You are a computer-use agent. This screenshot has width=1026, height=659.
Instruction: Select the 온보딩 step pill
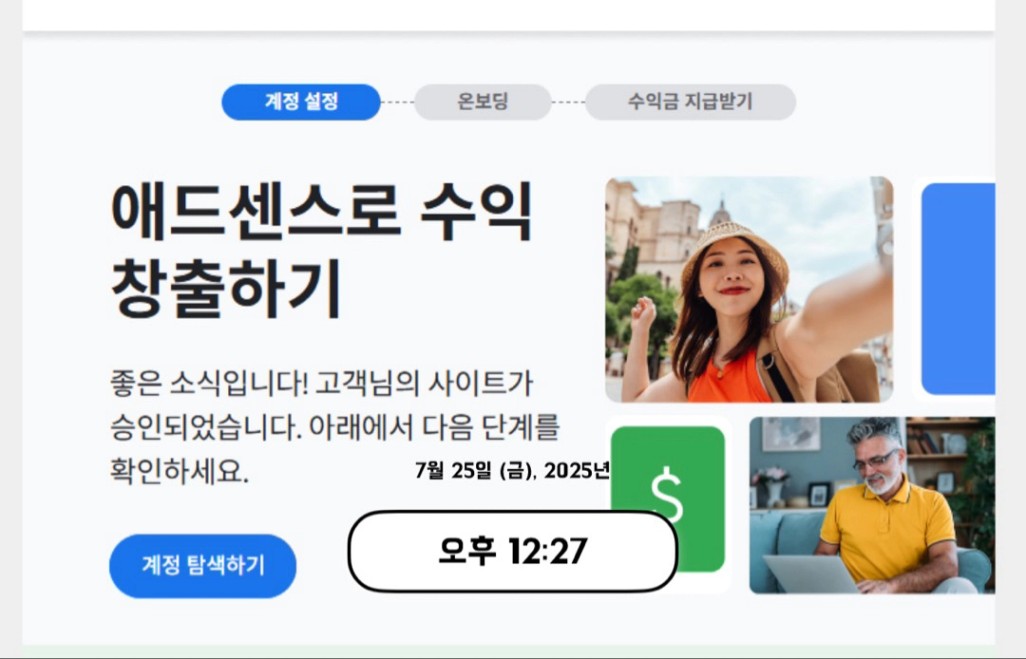(x=483, y=102)
